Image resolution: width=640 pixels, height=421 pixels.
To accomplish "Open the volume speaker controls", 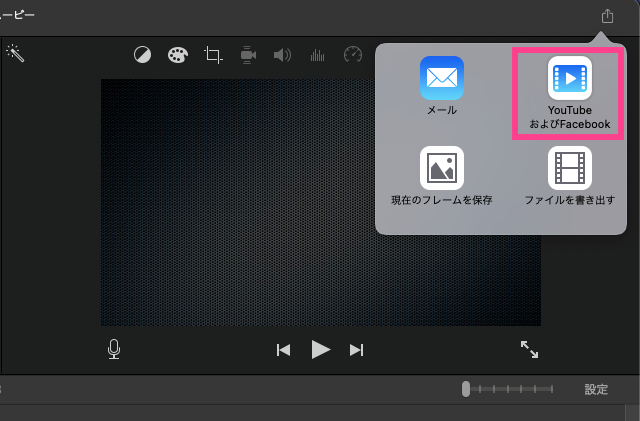I will click(x=283, y=55).
